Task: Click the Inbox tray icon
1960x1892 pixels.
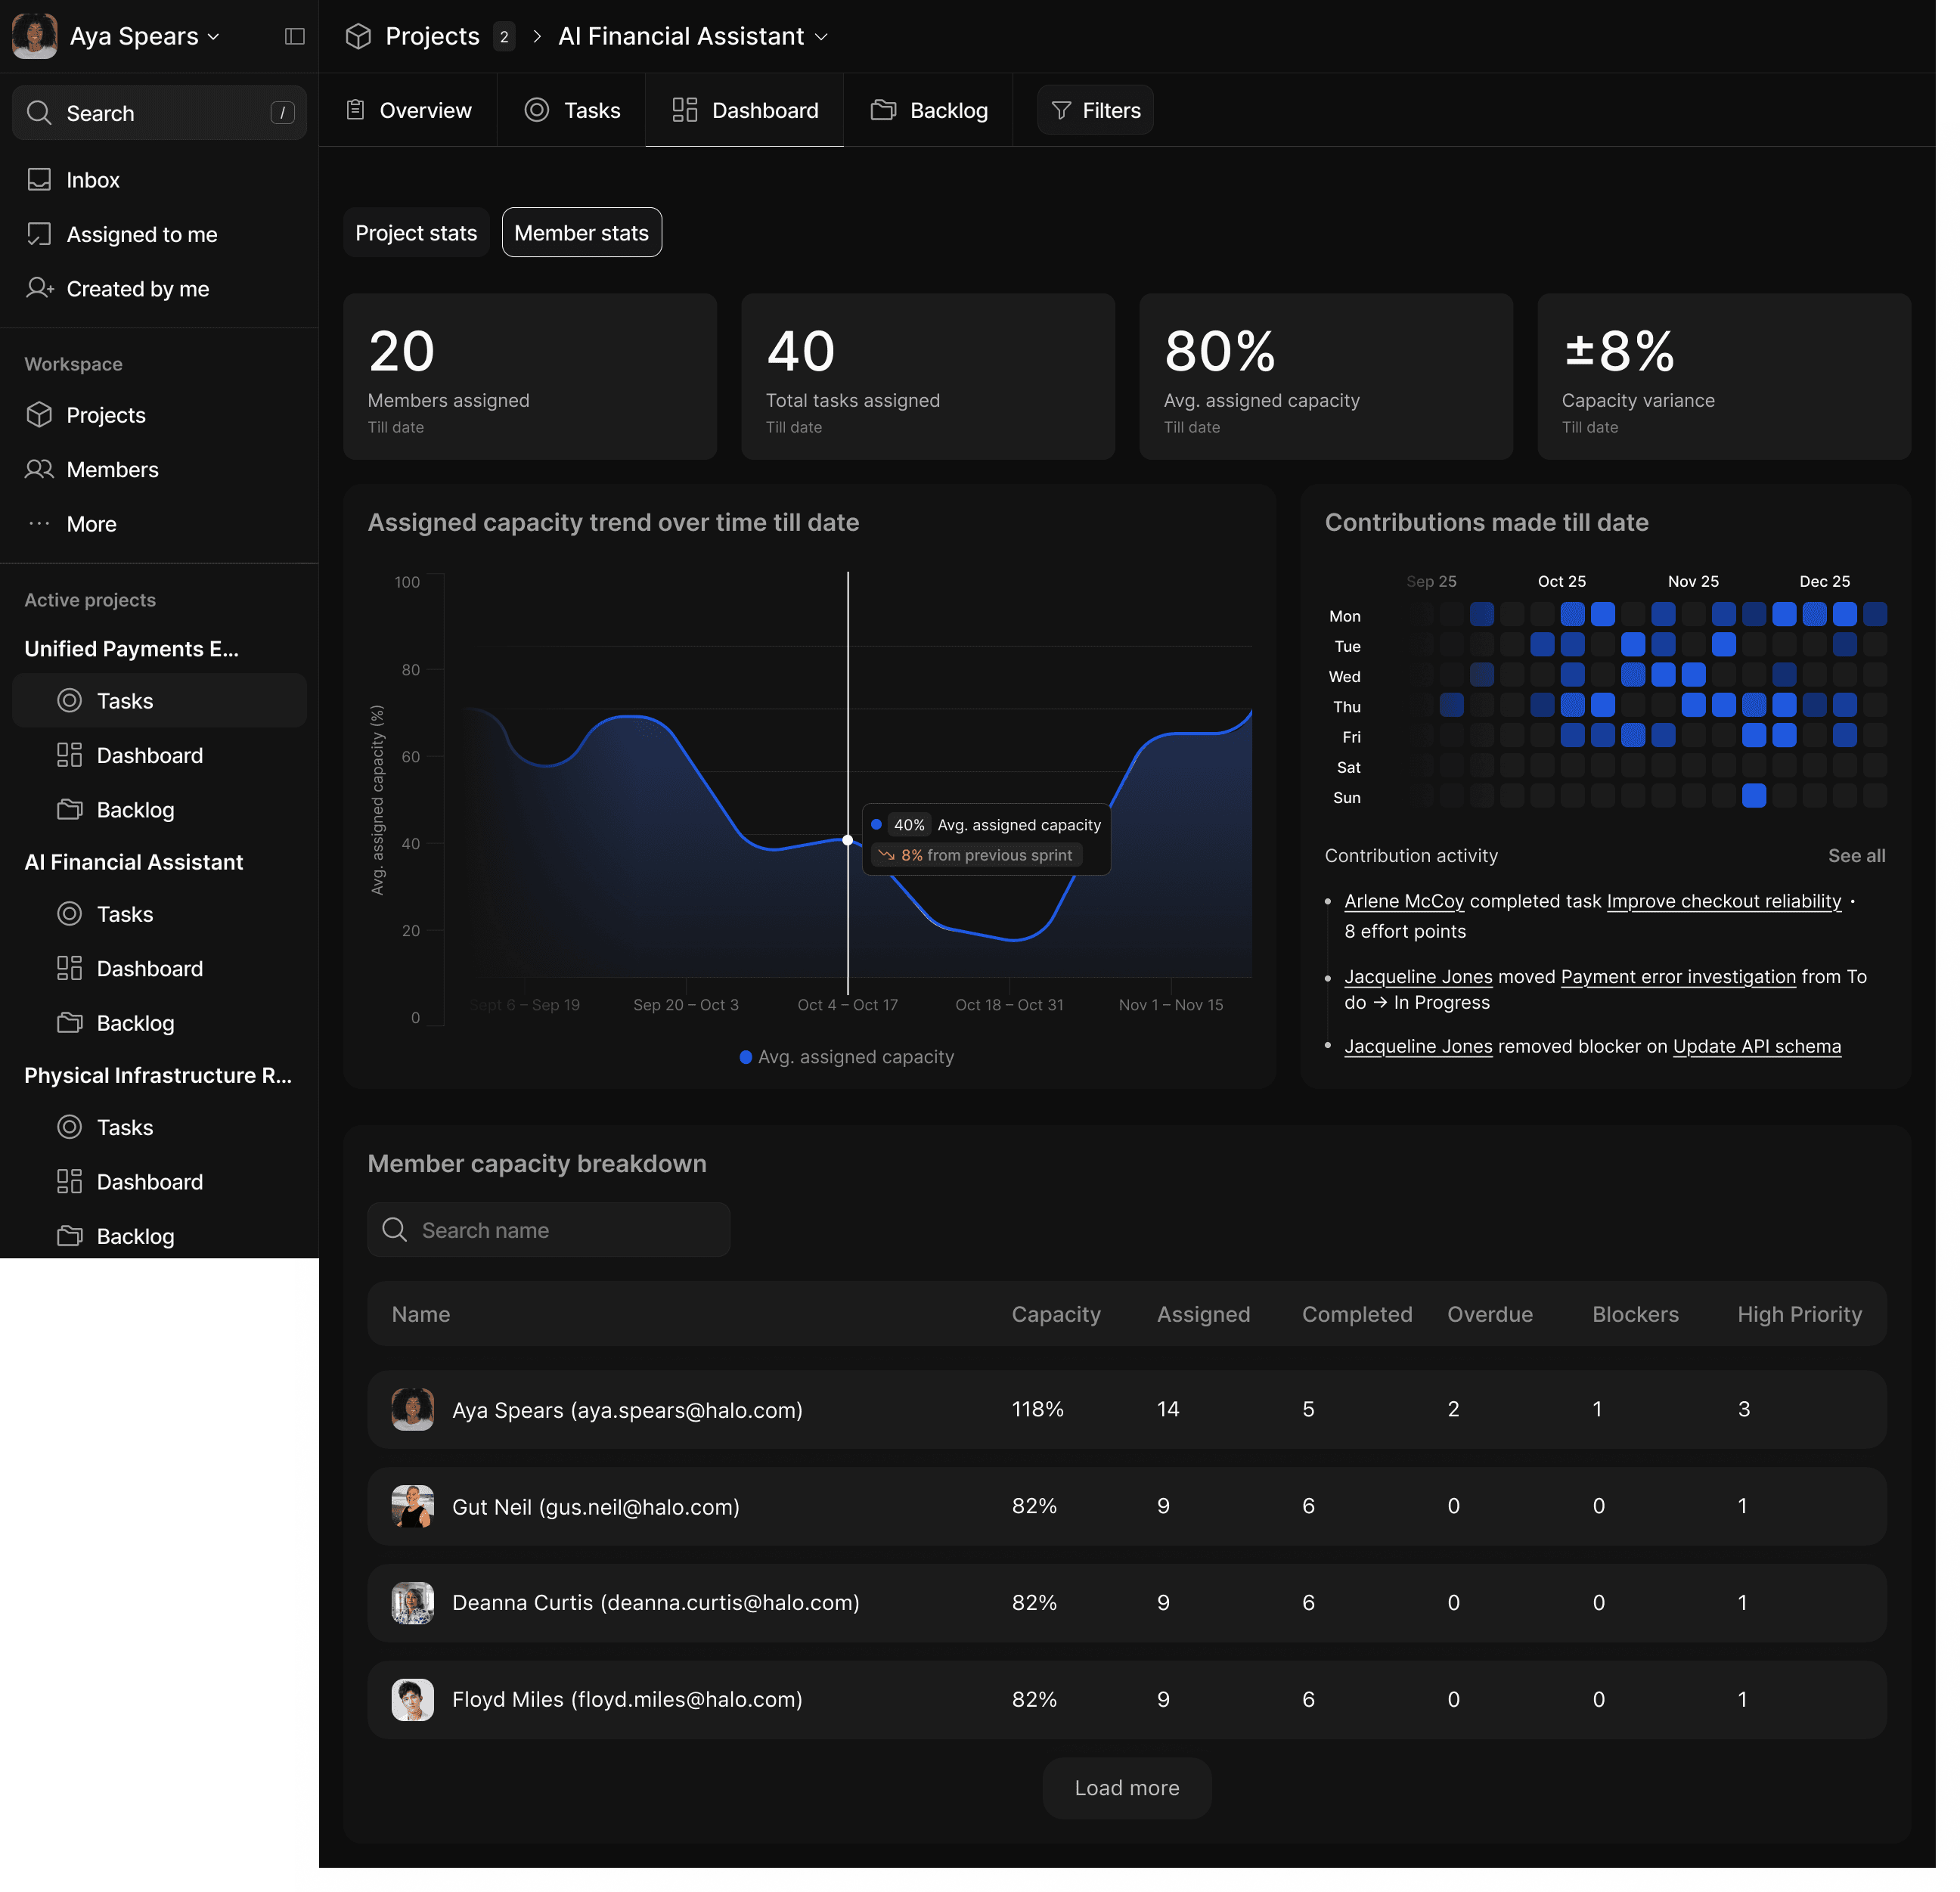Action: coord(39,180)
